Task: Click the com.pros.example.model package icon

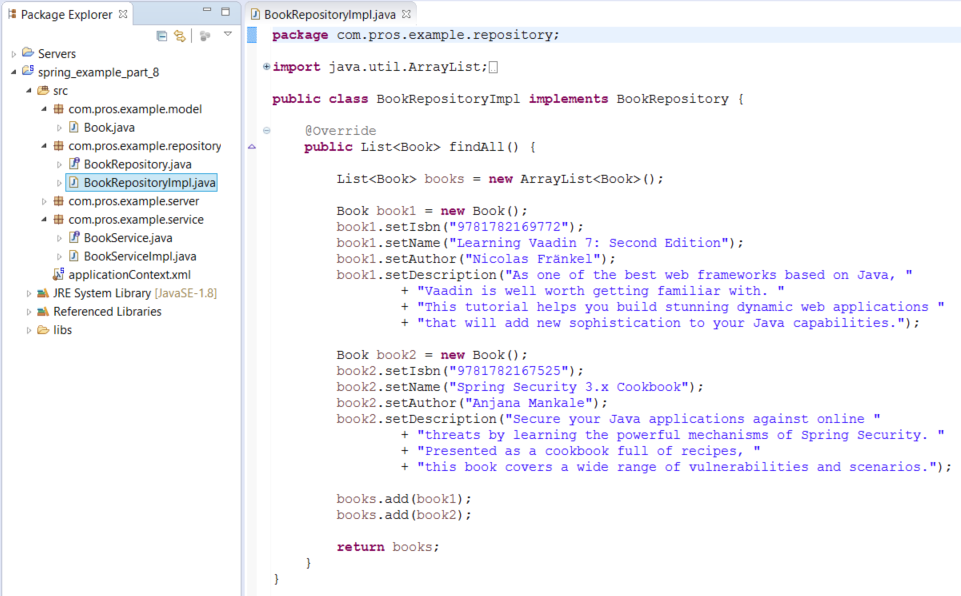Action: (58, 109)
